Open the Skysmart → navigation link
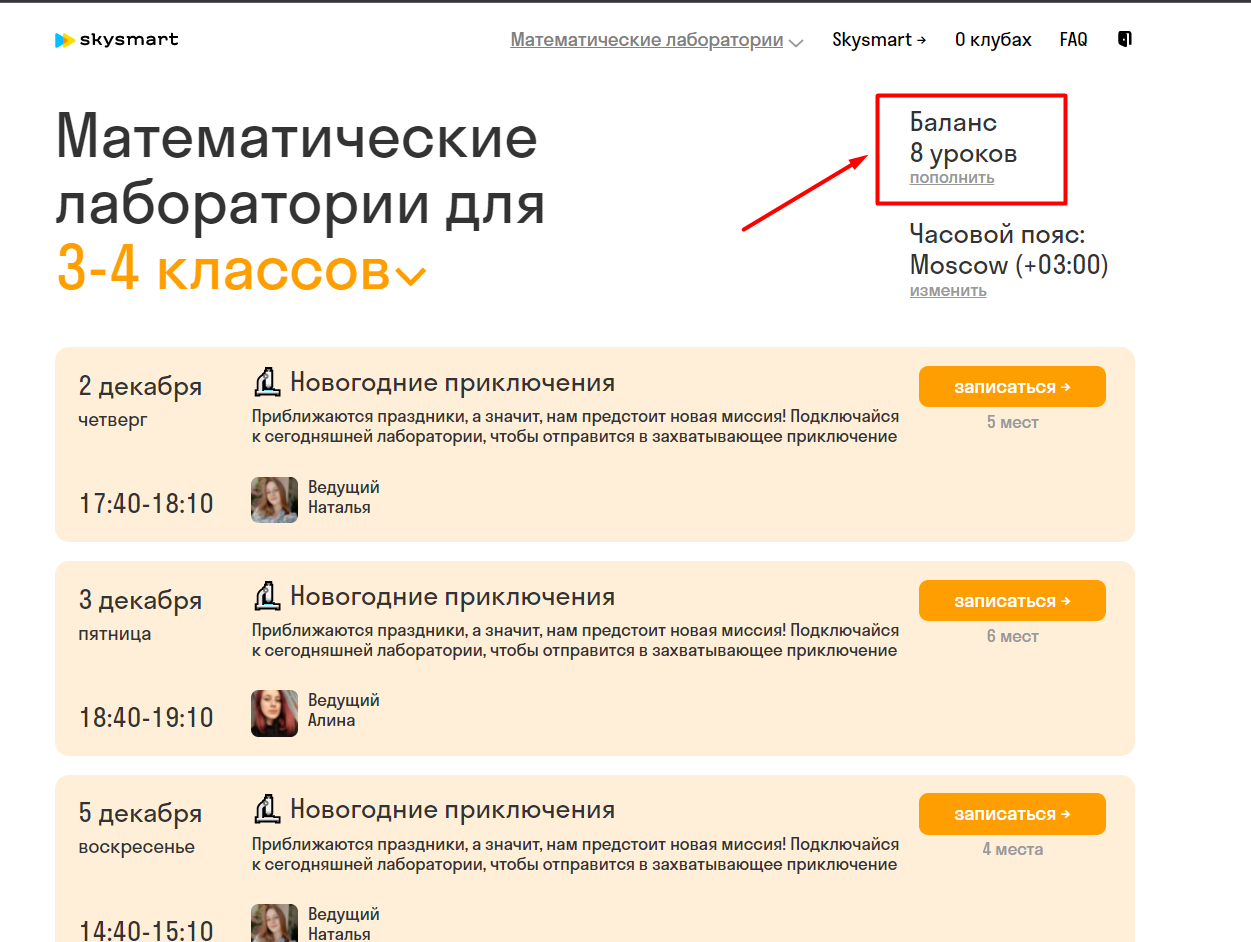 click(879, 40)
